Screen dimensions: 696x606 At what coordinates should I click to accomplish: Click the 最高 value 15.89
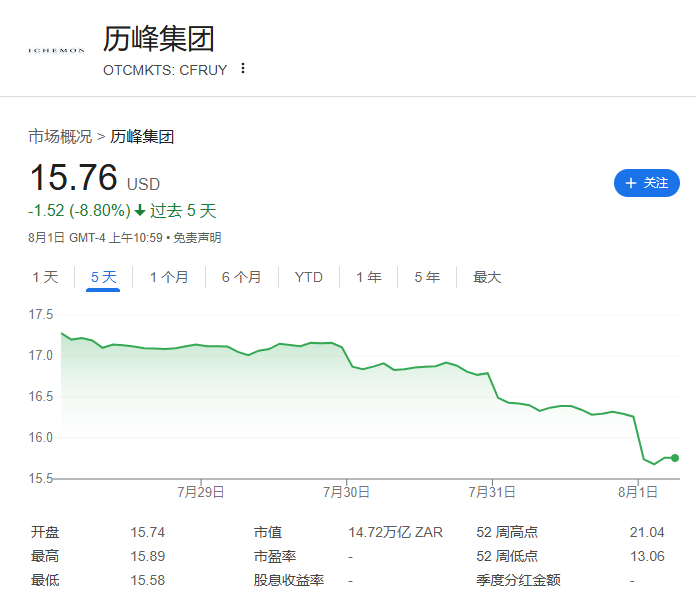(147, 556)
